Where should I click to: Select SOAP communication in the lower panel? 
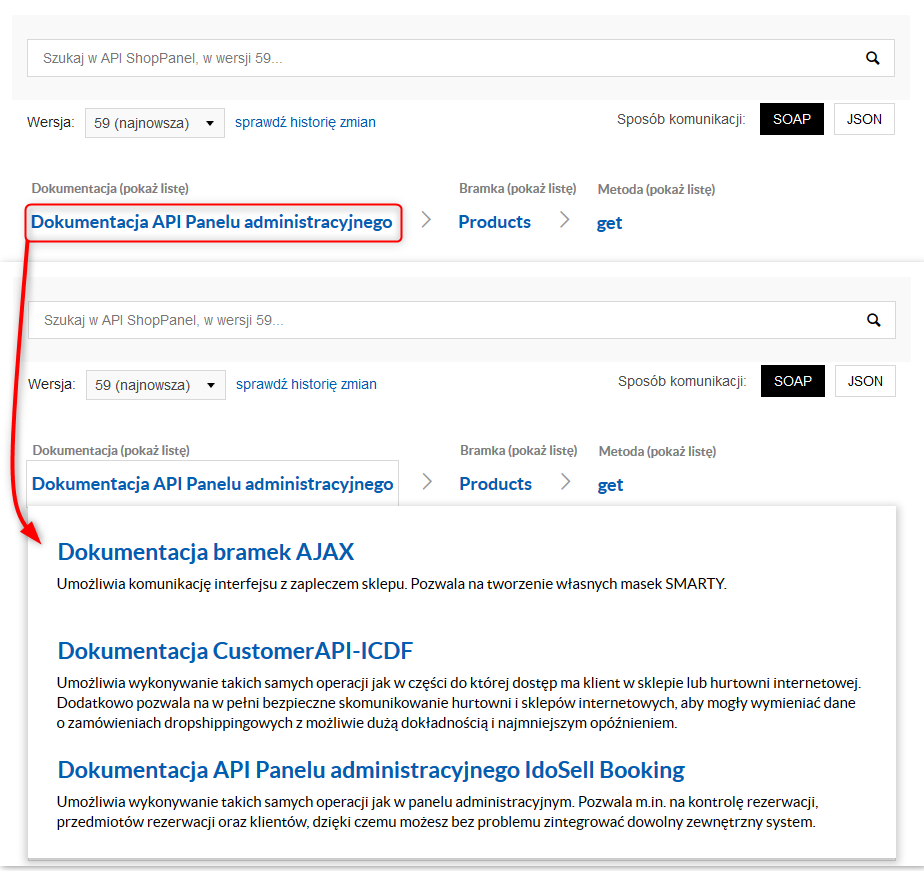point(793,381)
